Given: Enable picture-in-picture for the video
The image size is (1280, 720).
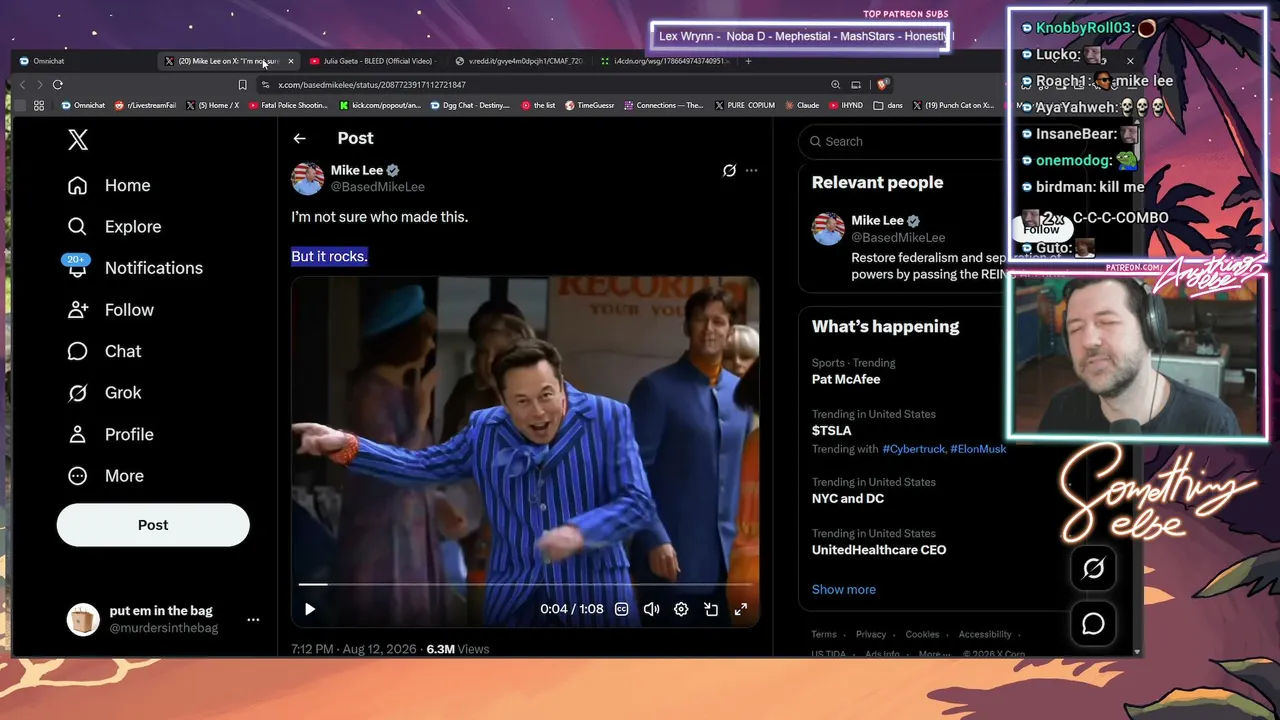Looking at the screenshot, I should [711, 609].
